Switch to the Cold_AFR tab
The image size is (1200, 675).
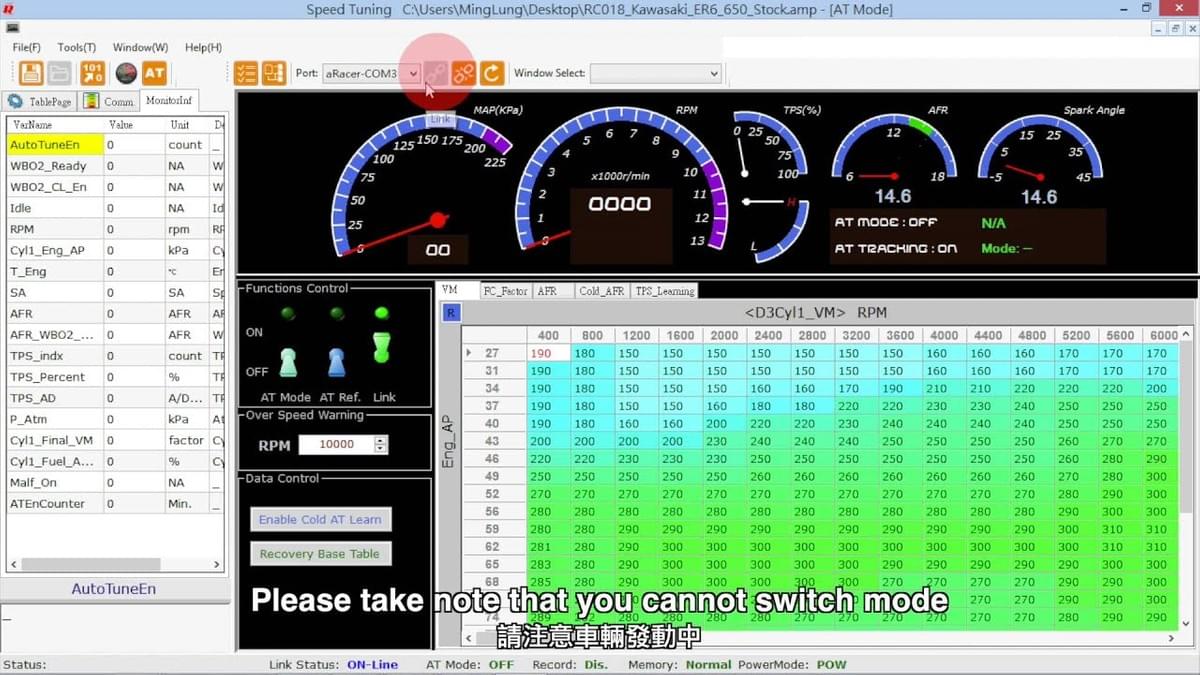[x=602, y=291]
